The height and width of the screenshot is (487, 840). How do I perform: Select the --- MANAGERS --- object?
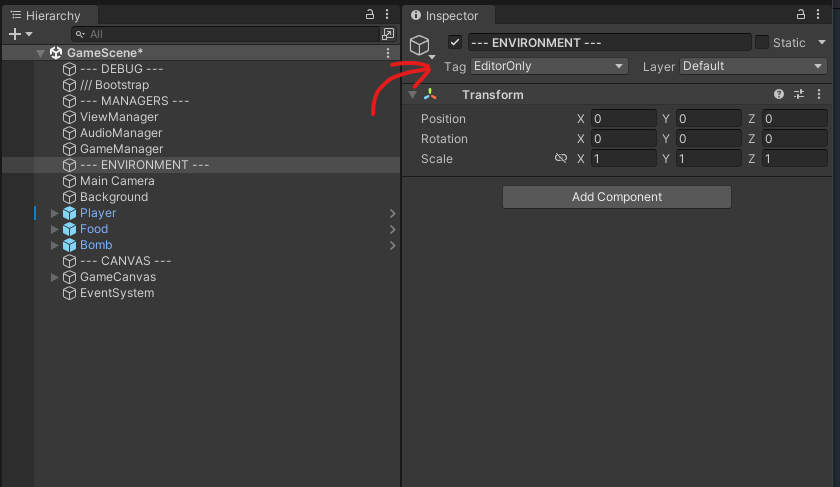pyautogui.click(x=134, y=101)
